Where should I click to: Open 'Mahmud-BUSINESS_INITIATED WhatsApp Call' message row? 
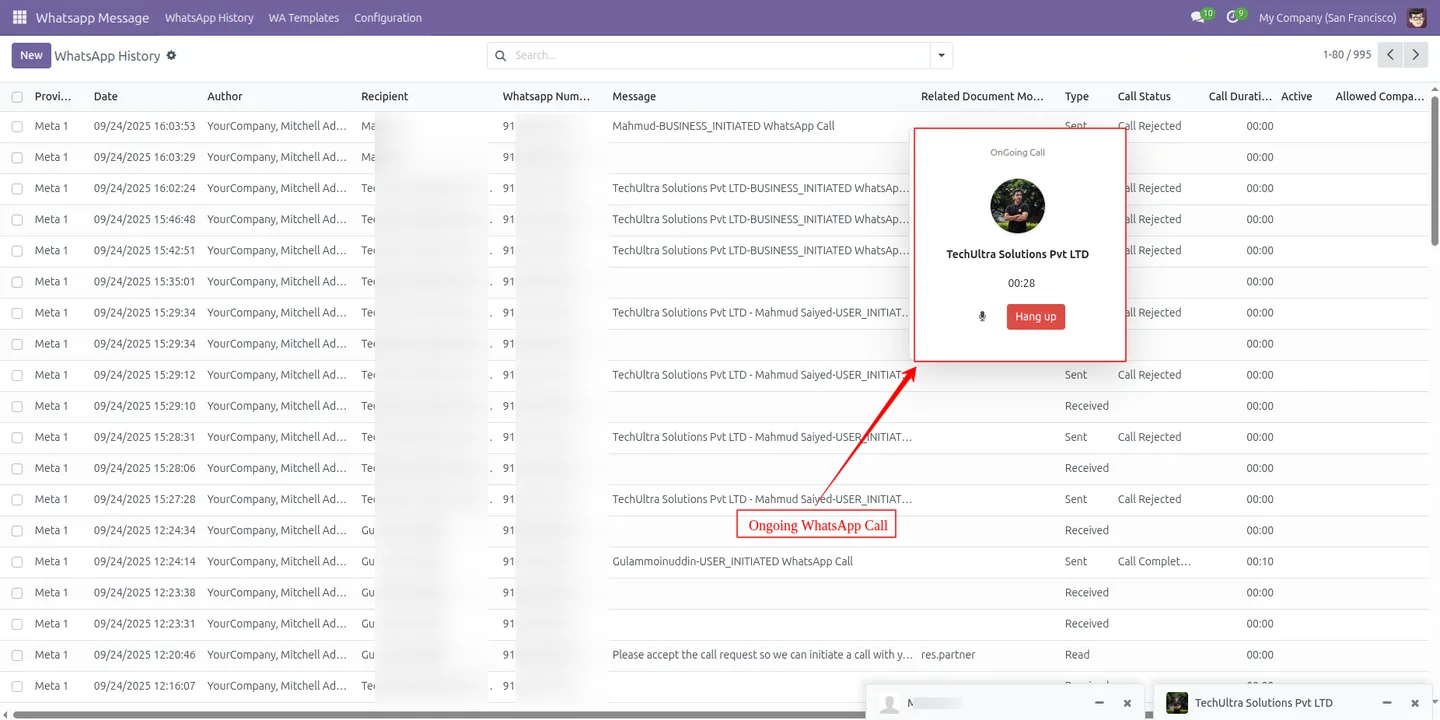point(723,127)
